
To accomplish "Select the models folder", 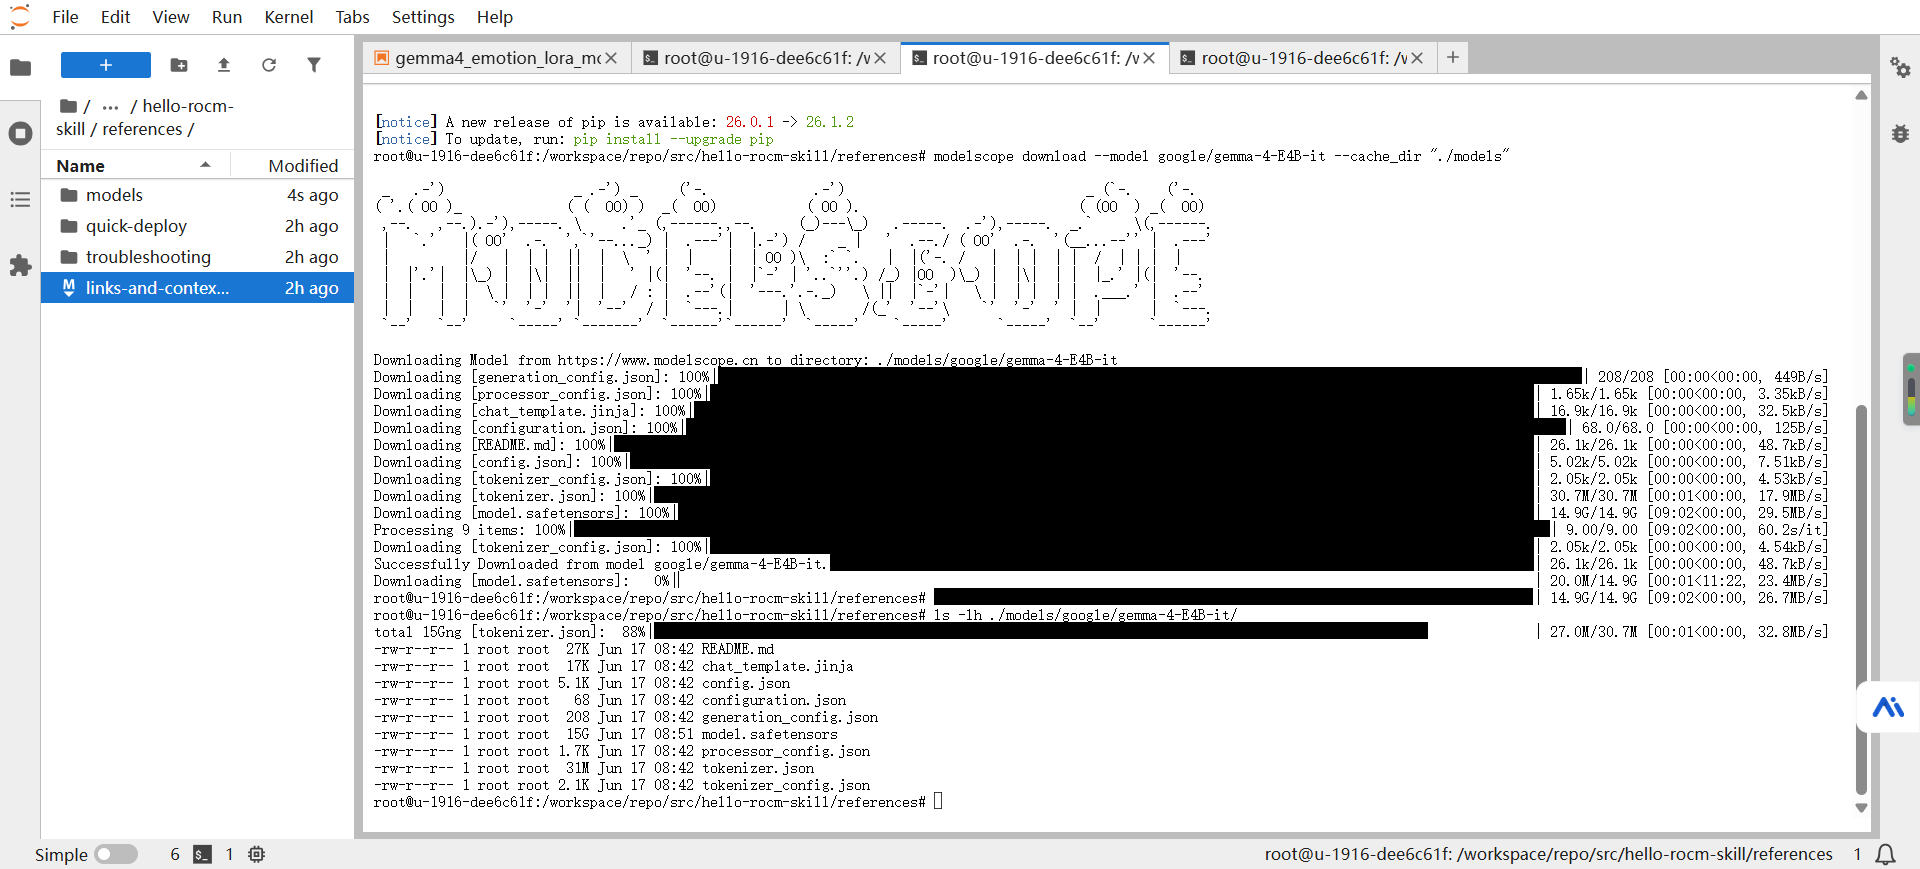I will [198, 195].
